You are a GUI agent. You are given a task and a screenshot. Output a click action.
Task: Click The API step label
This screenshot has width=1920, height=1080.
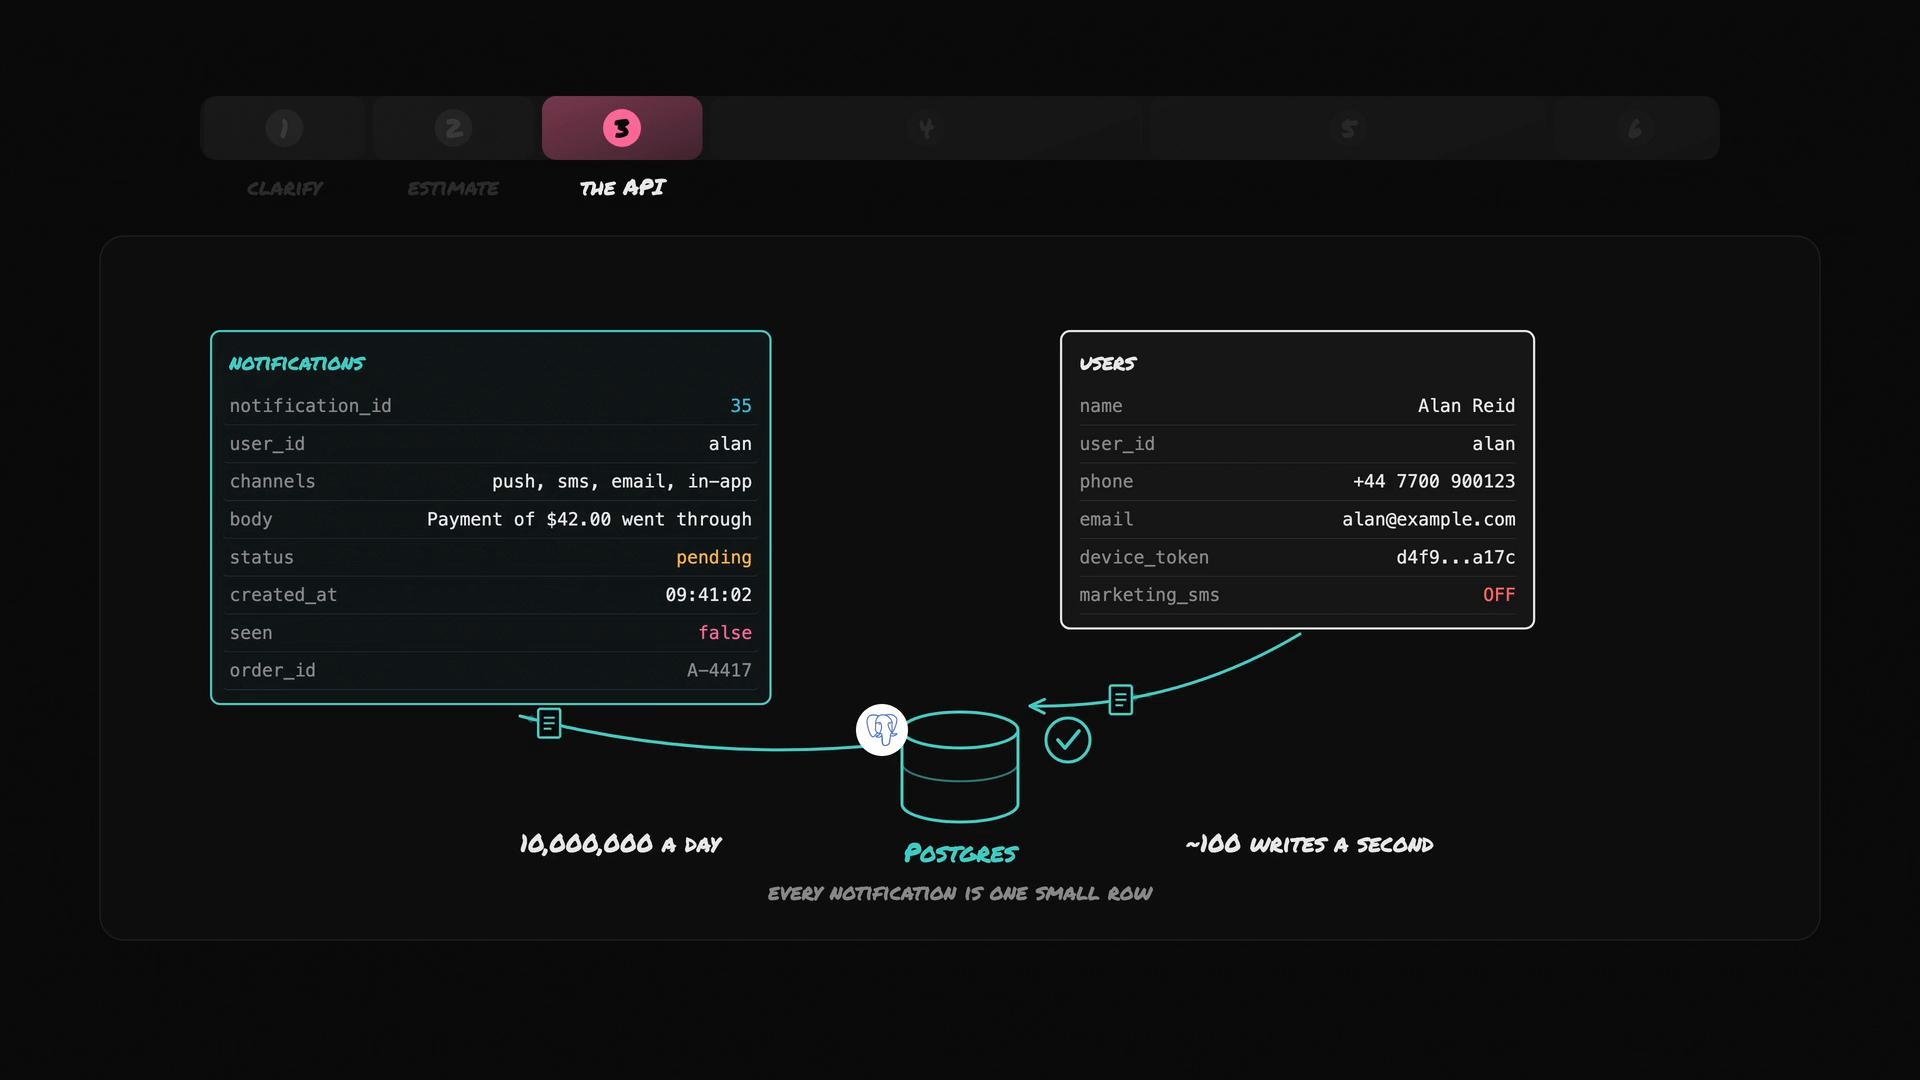[622, 188]
